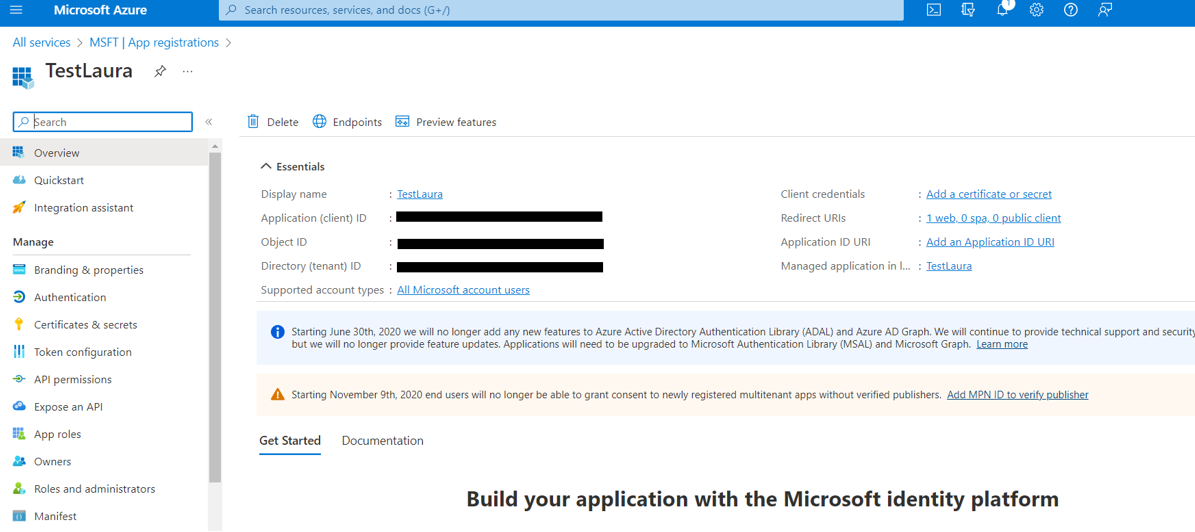Click the App roles icon
Viewport: 1195px width, 532px height.
20,434
